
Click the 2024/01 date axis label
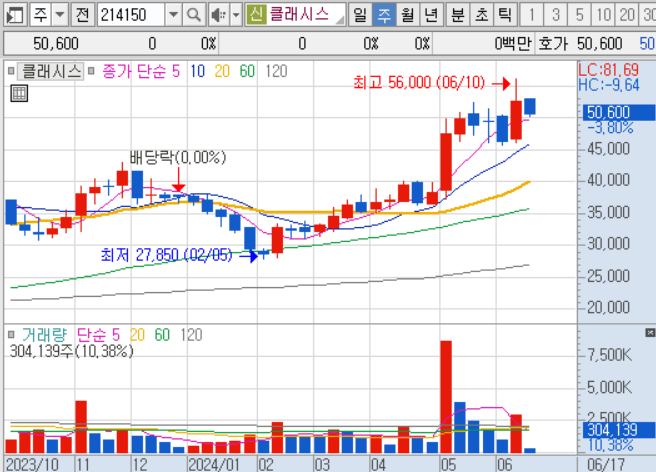pyautogui.click(x=214, y=464)
